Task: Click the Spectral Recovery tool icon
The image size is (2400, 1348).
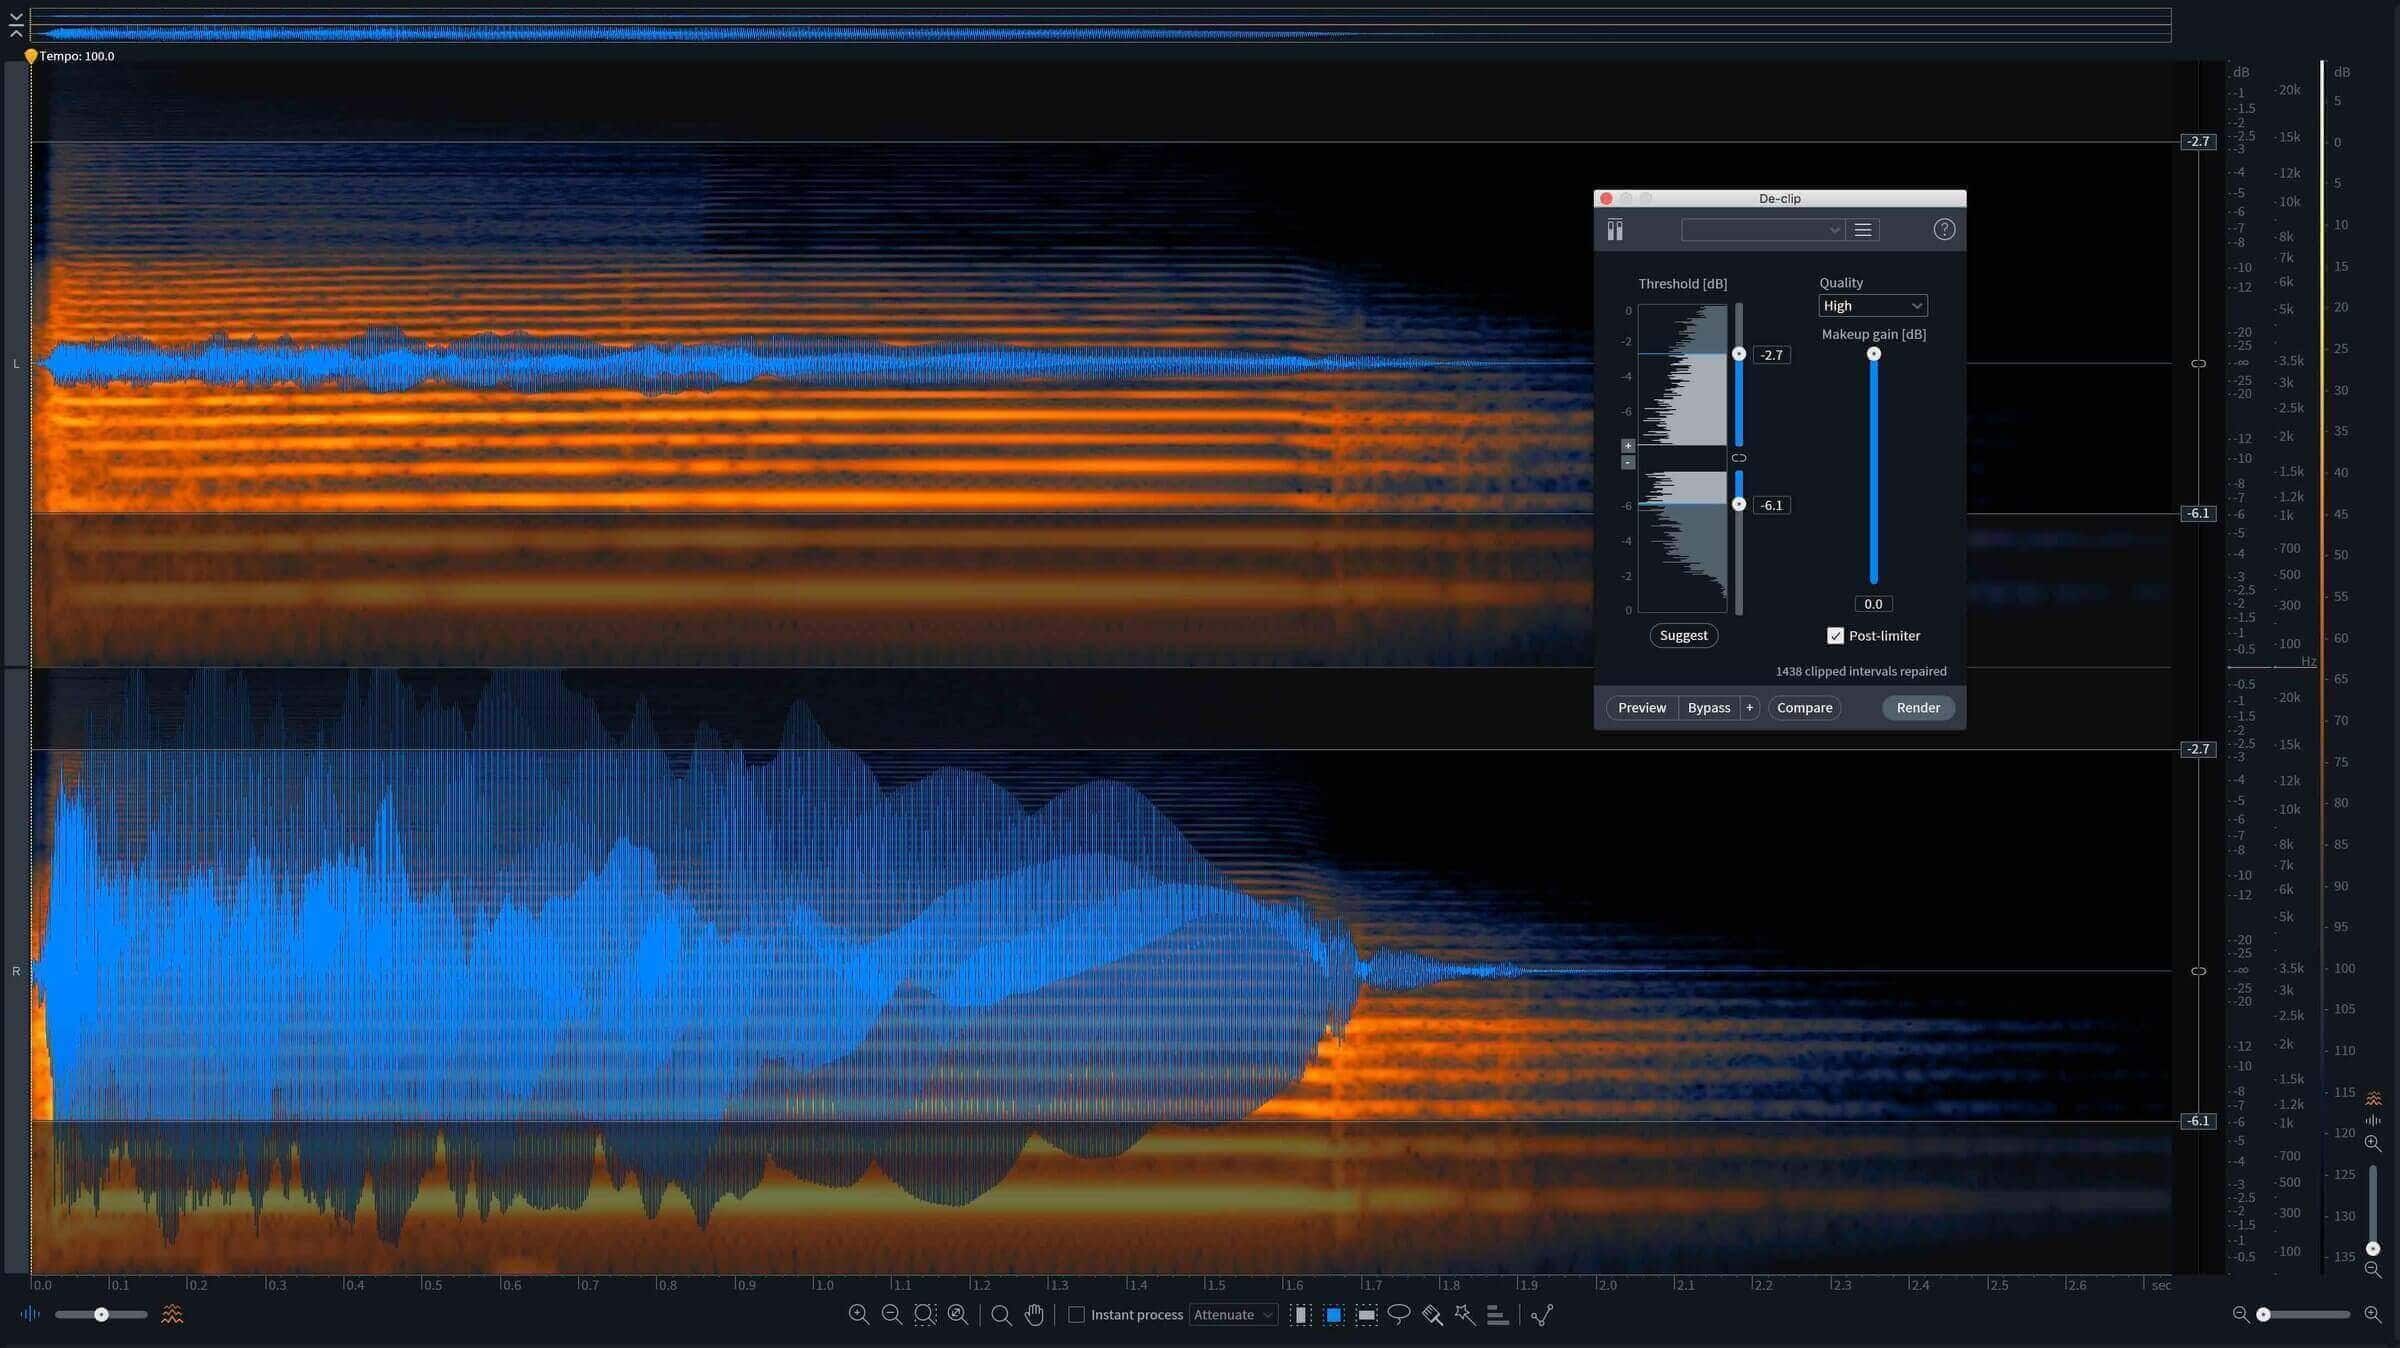Action: click(x=1542, y=1315)
